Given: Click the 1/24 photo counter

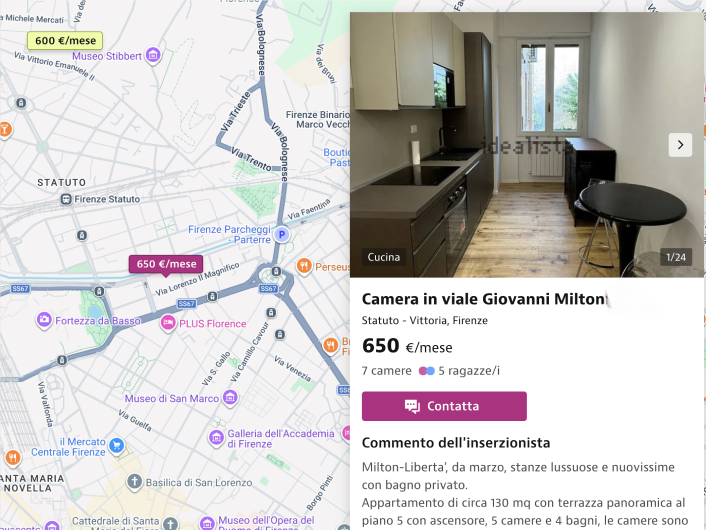Looking at the screenshot, I should click(x=676, y=257).
